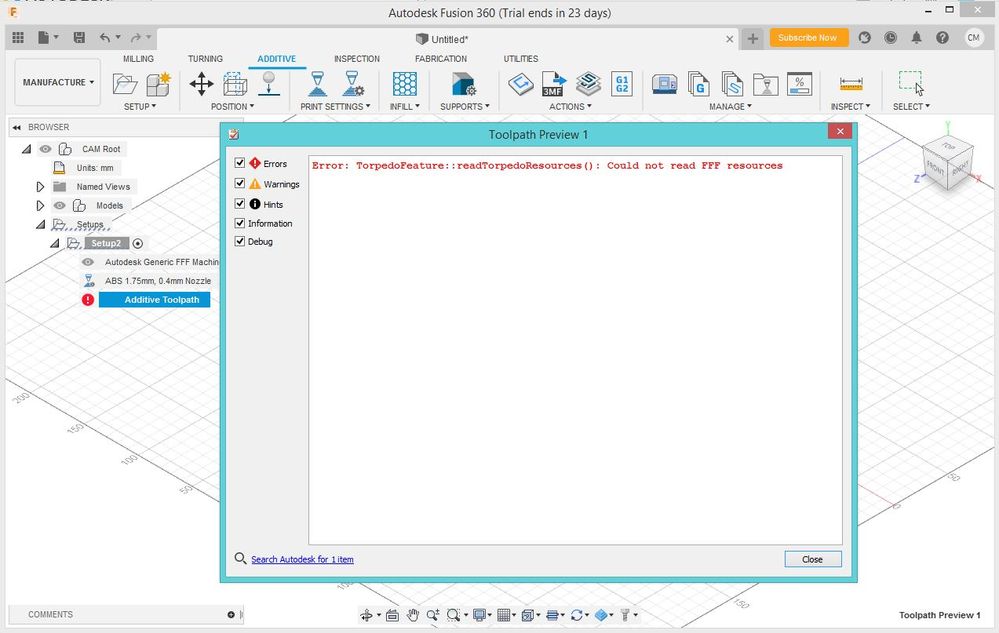Open the CM user profile avatar

(x=974, y=38)
